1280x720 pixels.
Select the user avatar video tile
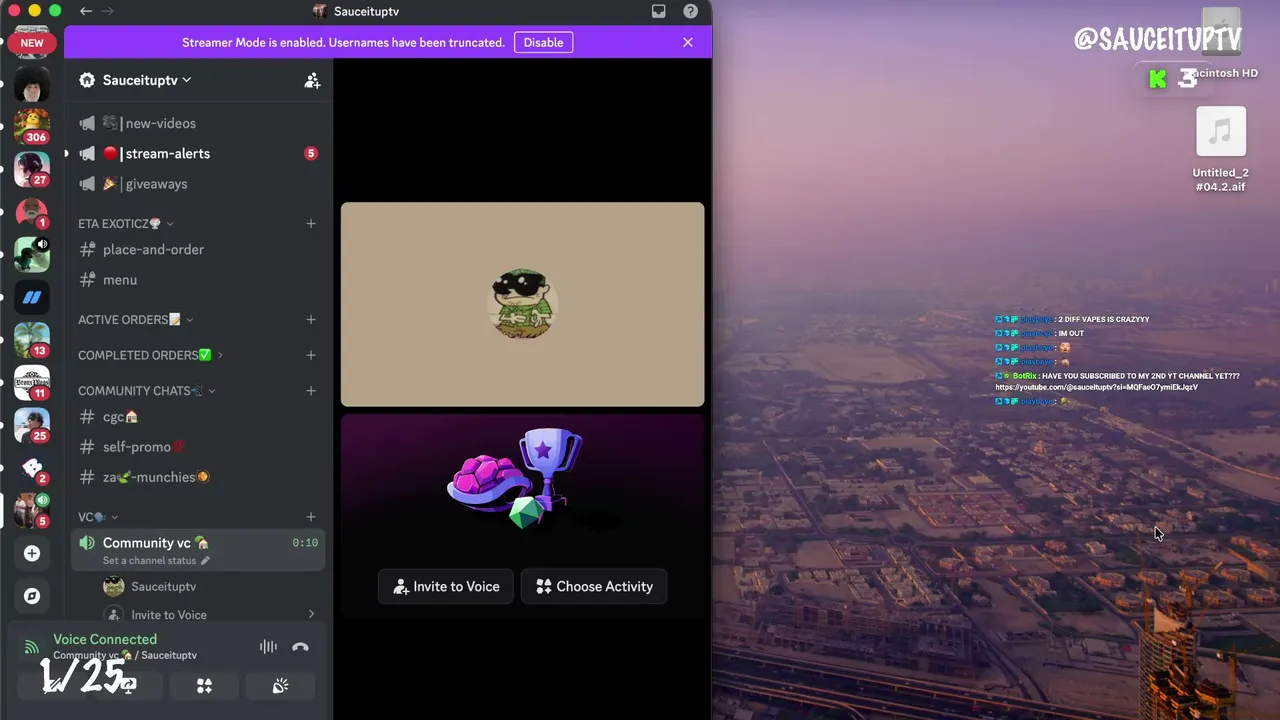click(522, 305)
